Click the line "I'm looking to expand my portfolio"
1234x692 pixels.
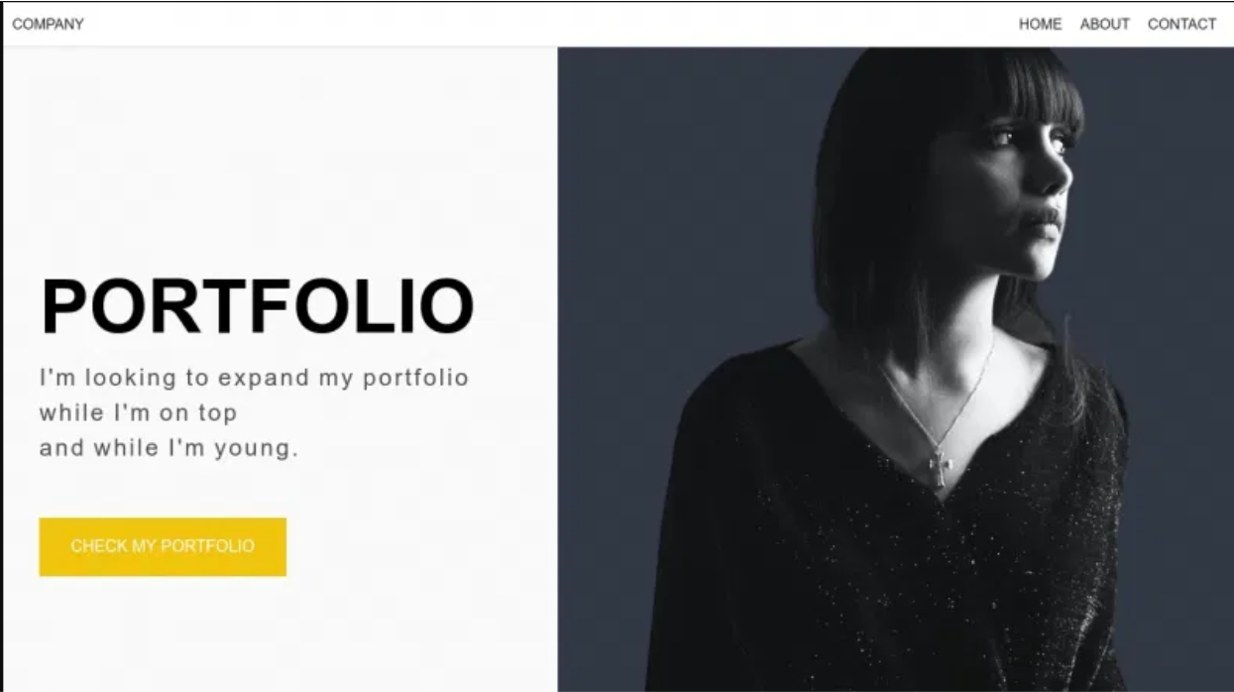tap(254, 379)
